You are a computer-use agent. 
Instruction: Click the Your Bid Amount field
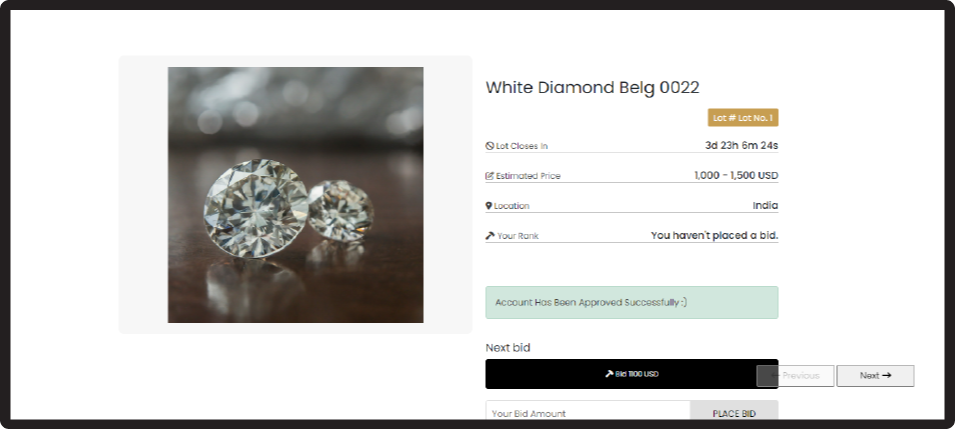(588, 413)
